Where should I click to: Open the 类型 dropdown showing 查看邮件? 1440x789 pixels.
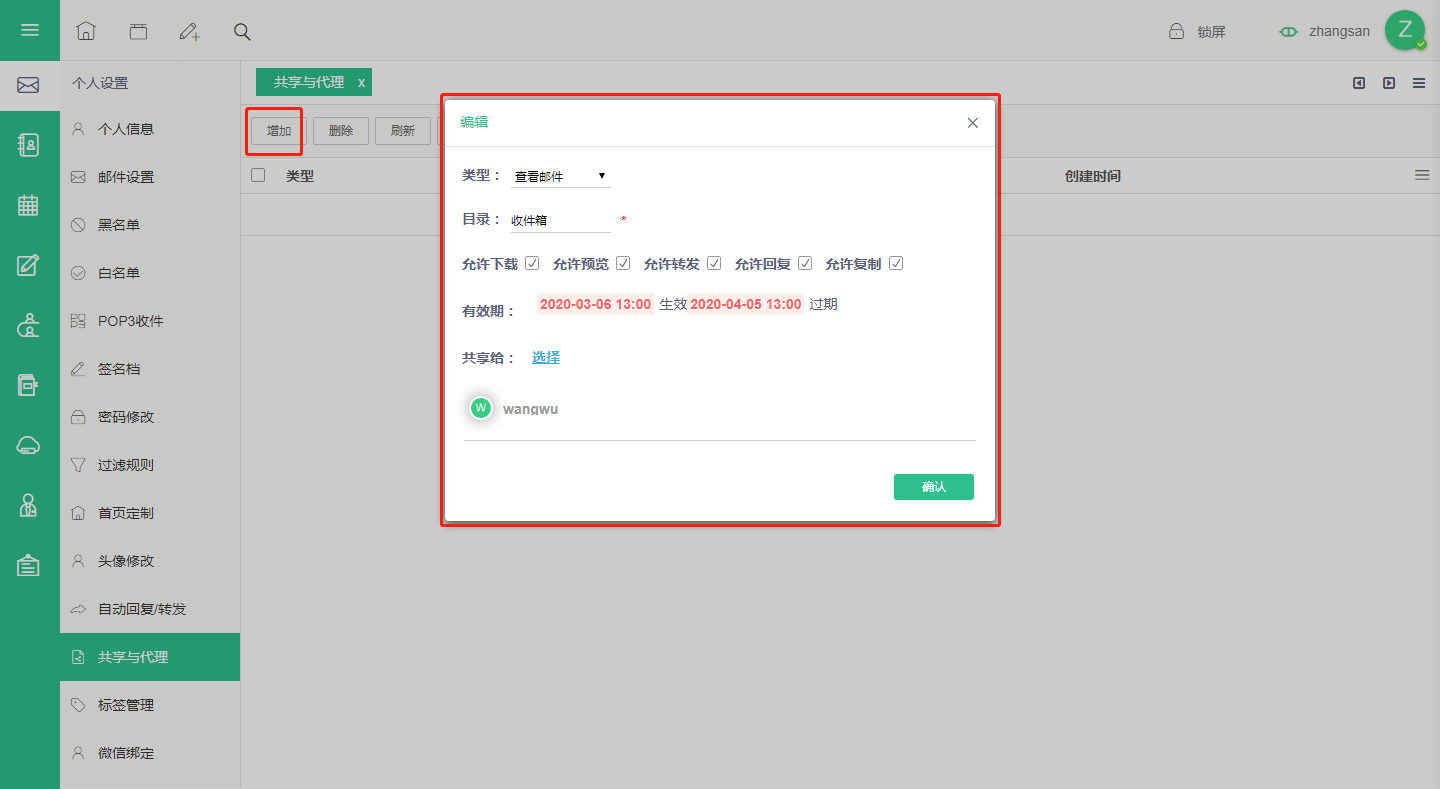click(x=560, y=176)
